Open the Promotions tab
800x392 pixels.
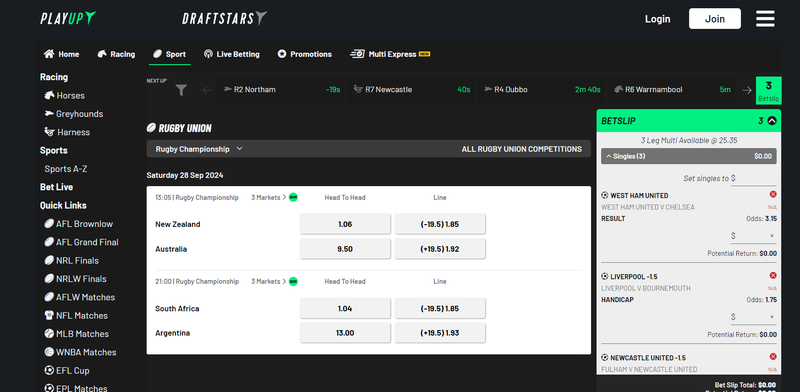[305, 54]
